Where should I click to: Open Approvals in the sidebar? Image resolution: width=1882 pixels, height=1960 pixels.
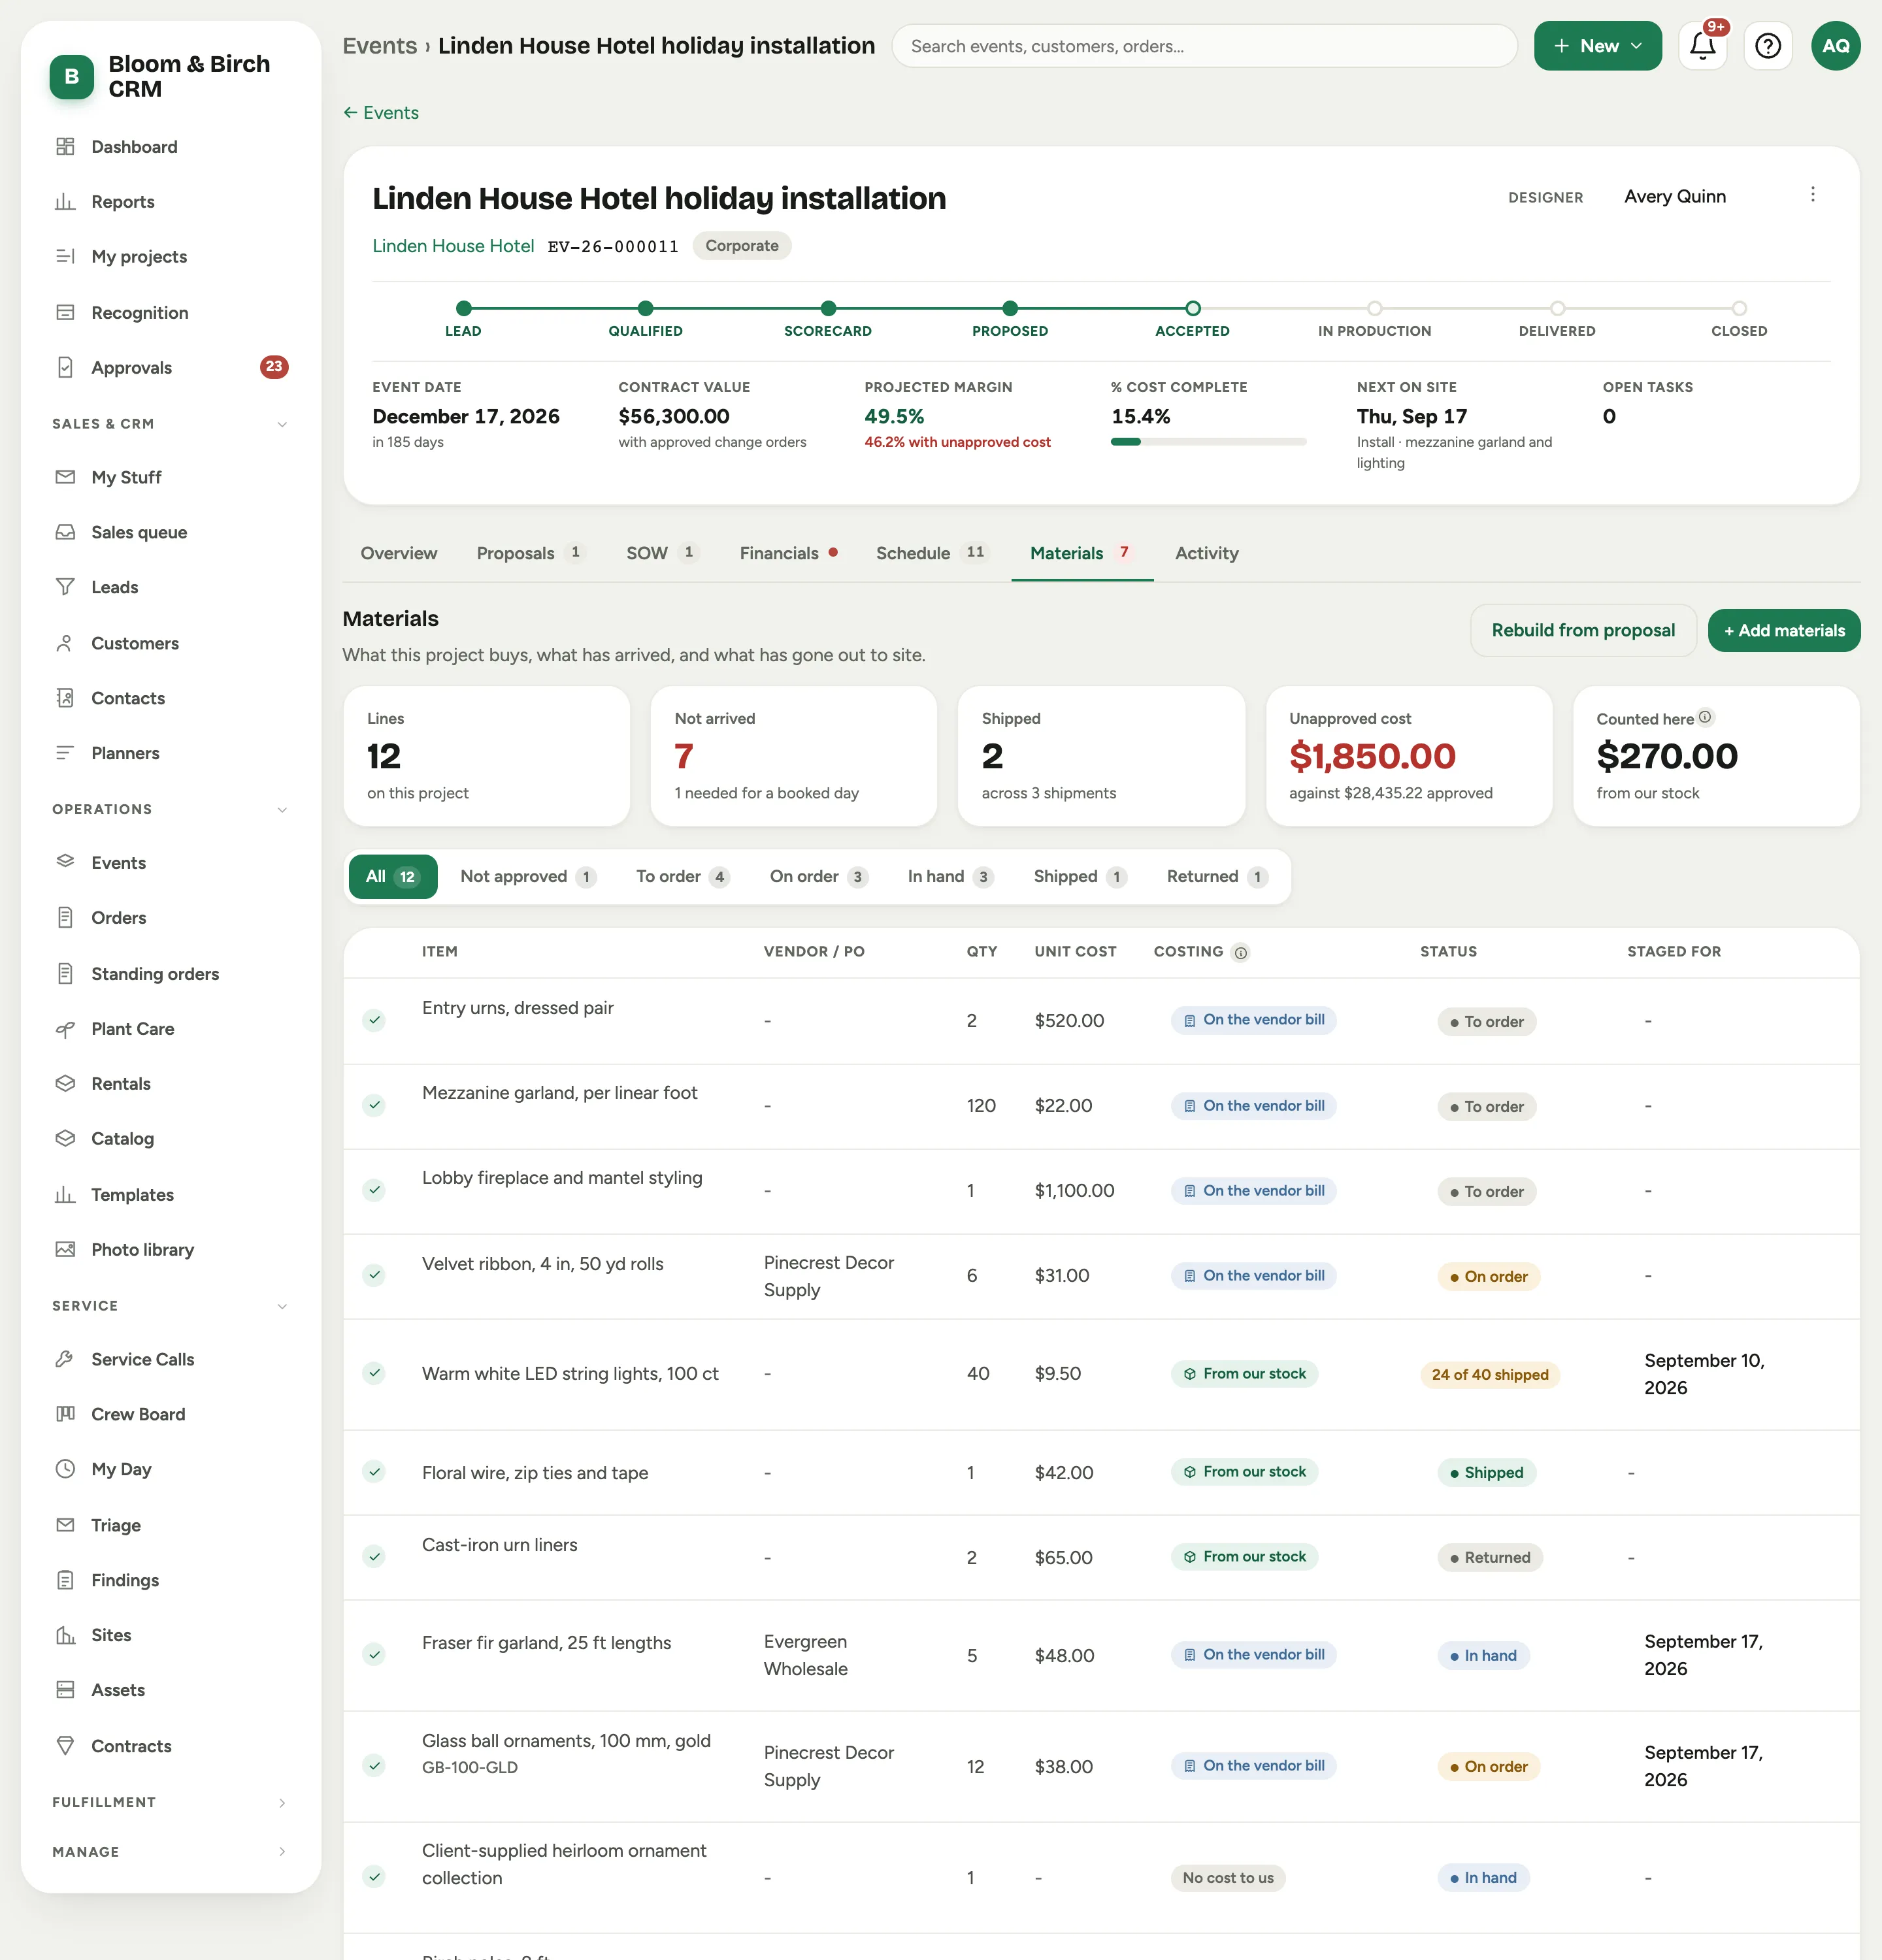click(x=171, y=368)
